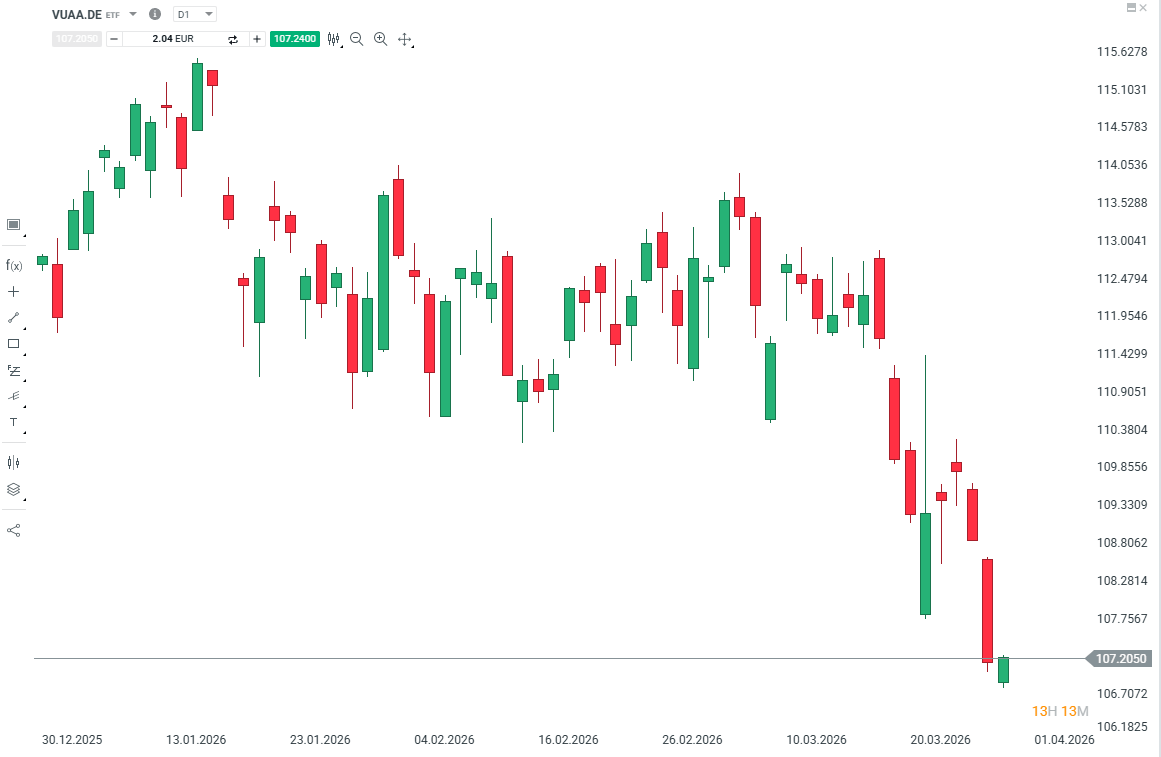Image resolution: width=1161 pixels, height=757 pixels.
Task: Activate the chart pan tool
Action: 404,39
